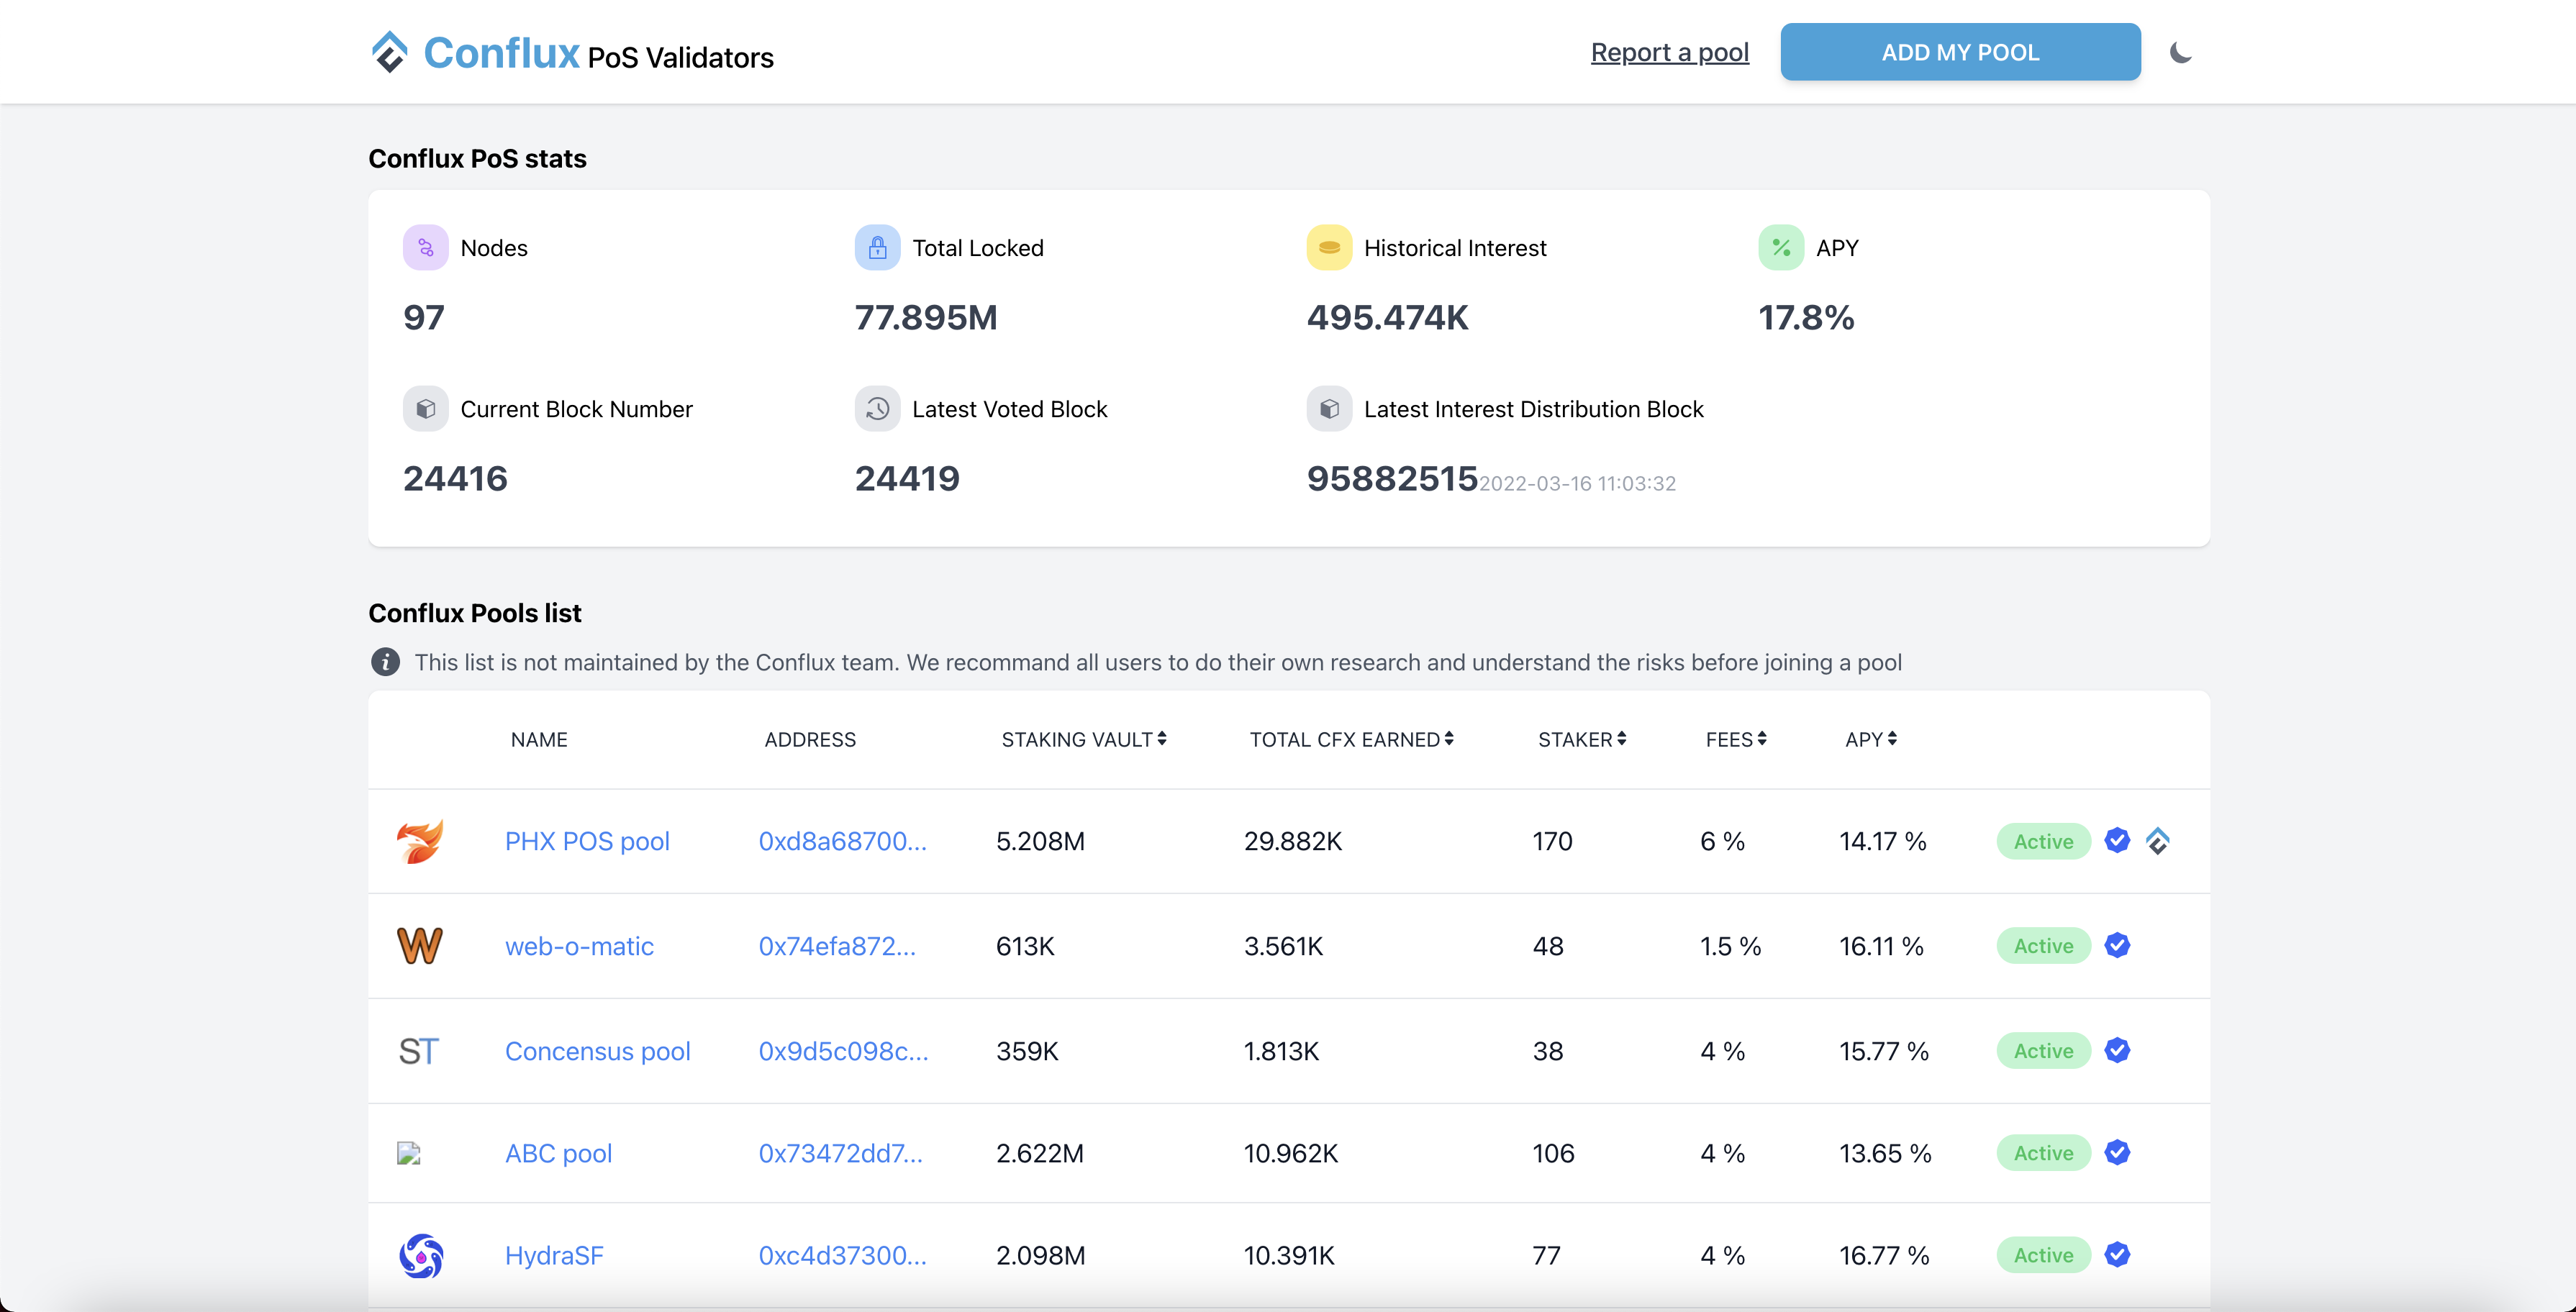Open the ABC pool link

pyautogui.click(x=558, y=1153)
